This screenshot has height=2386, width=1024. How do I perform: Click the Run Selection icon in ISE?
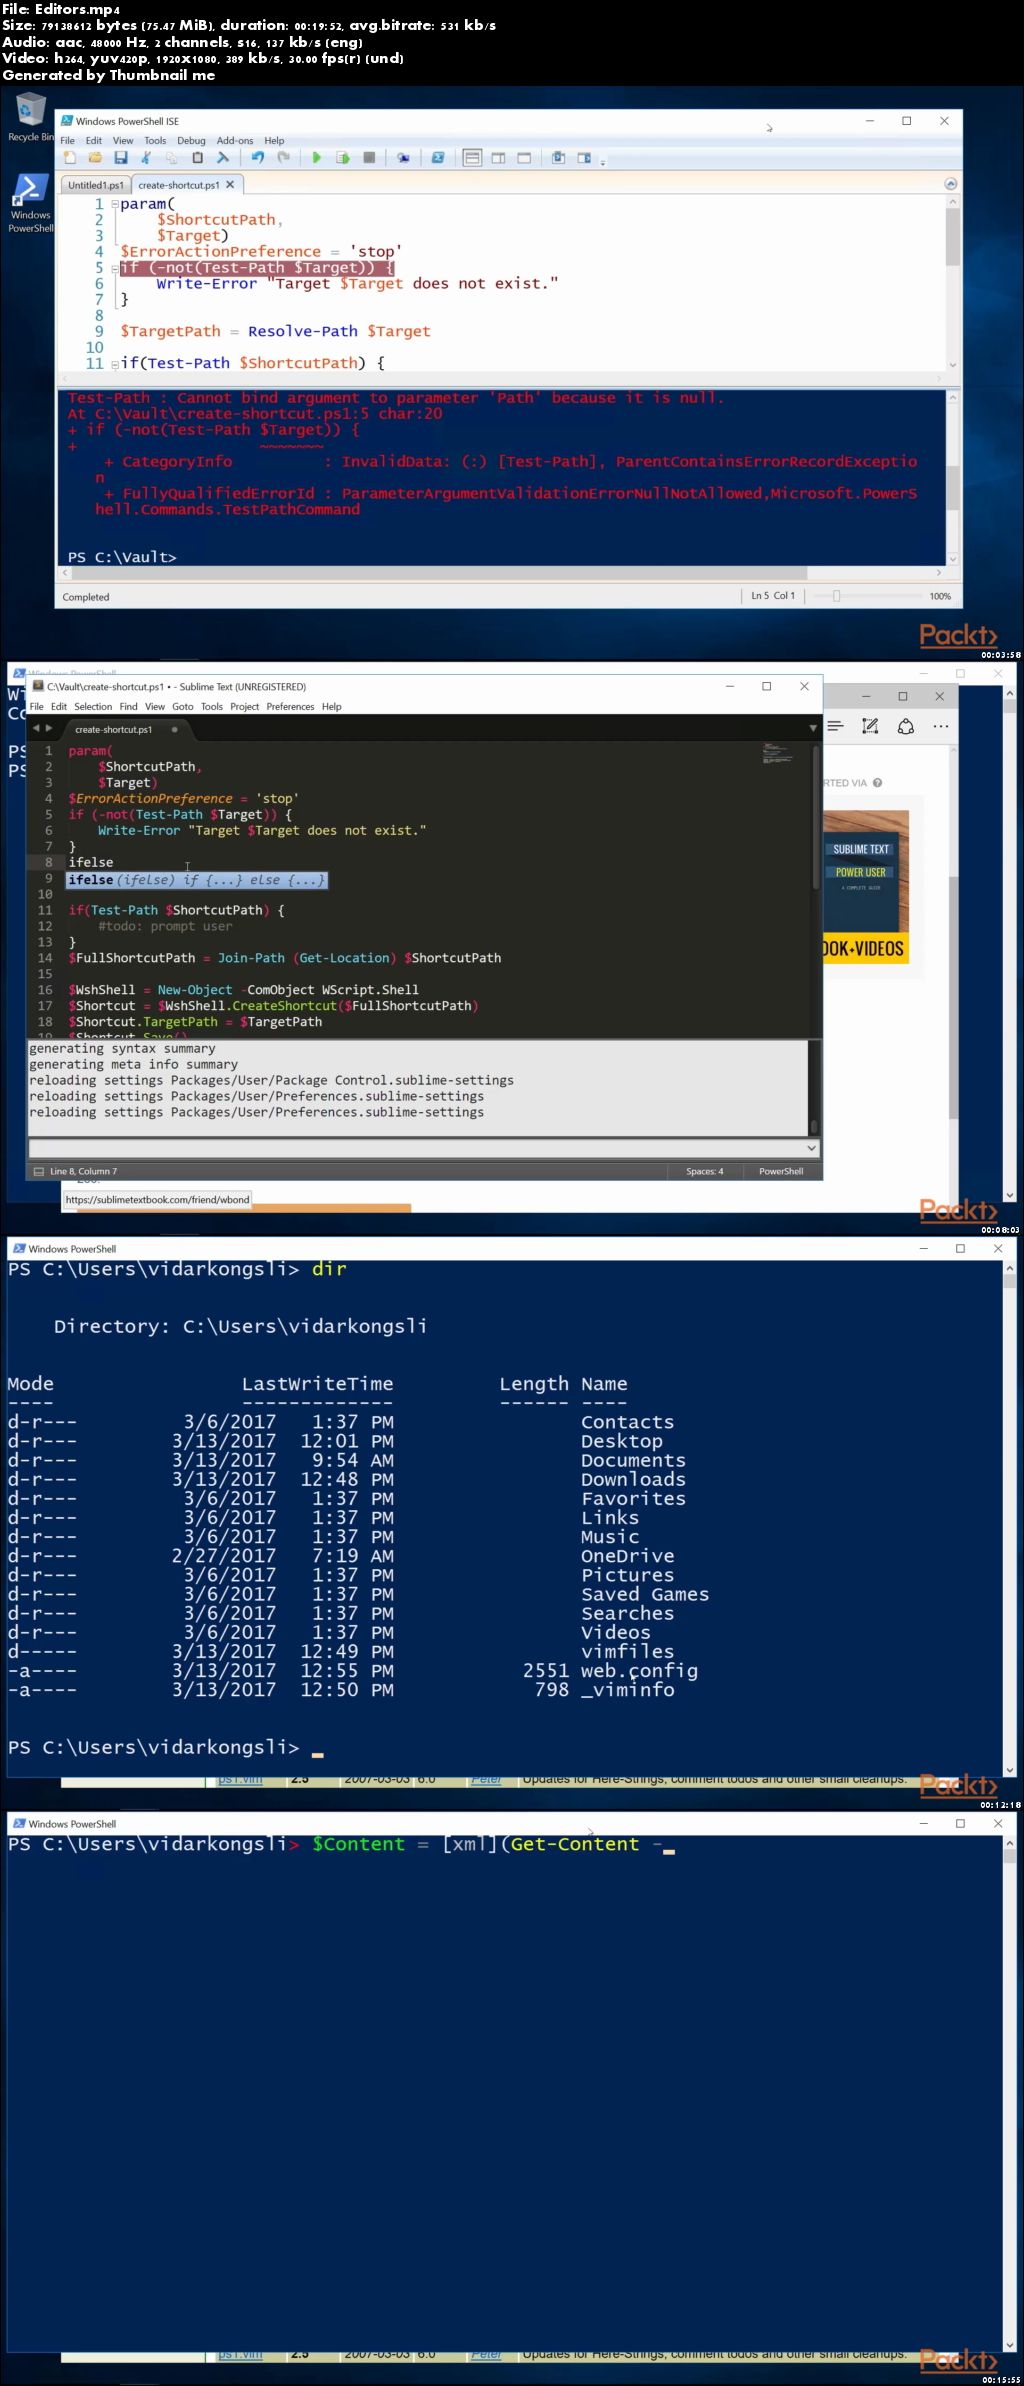click(x=343, y=158)
